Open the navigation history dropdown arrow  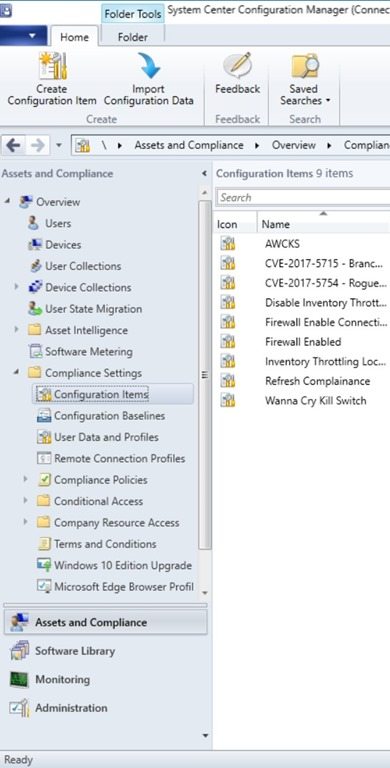(x=59, y=145)
